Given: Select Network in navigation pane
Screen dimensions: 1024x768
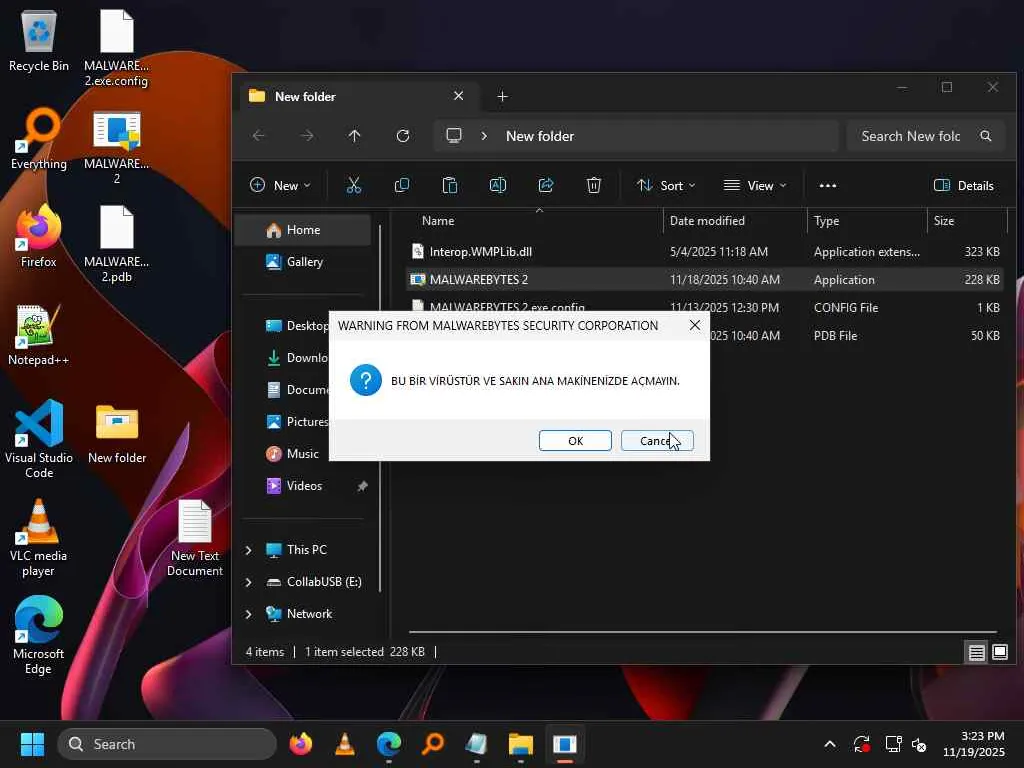Looking at the screenshot, I should click(308, 614).
